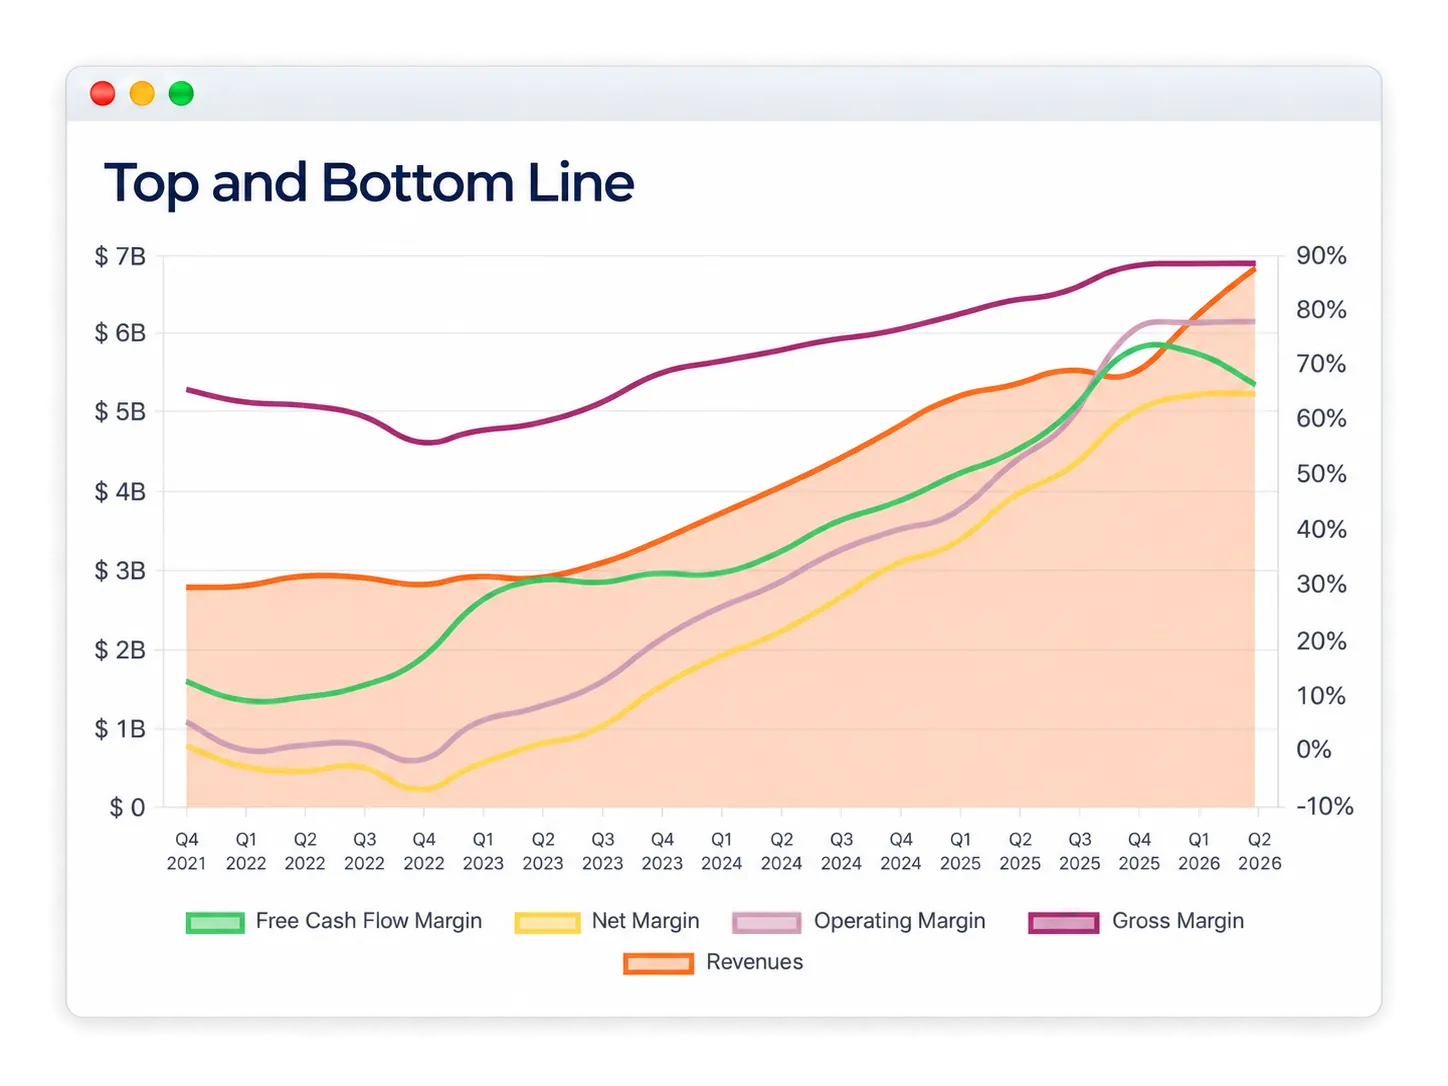Image resolution: width=1448 pixels, height=1086 pixels.
Task: Click the yellow minimize window button
Action: [x=142, y=94]
